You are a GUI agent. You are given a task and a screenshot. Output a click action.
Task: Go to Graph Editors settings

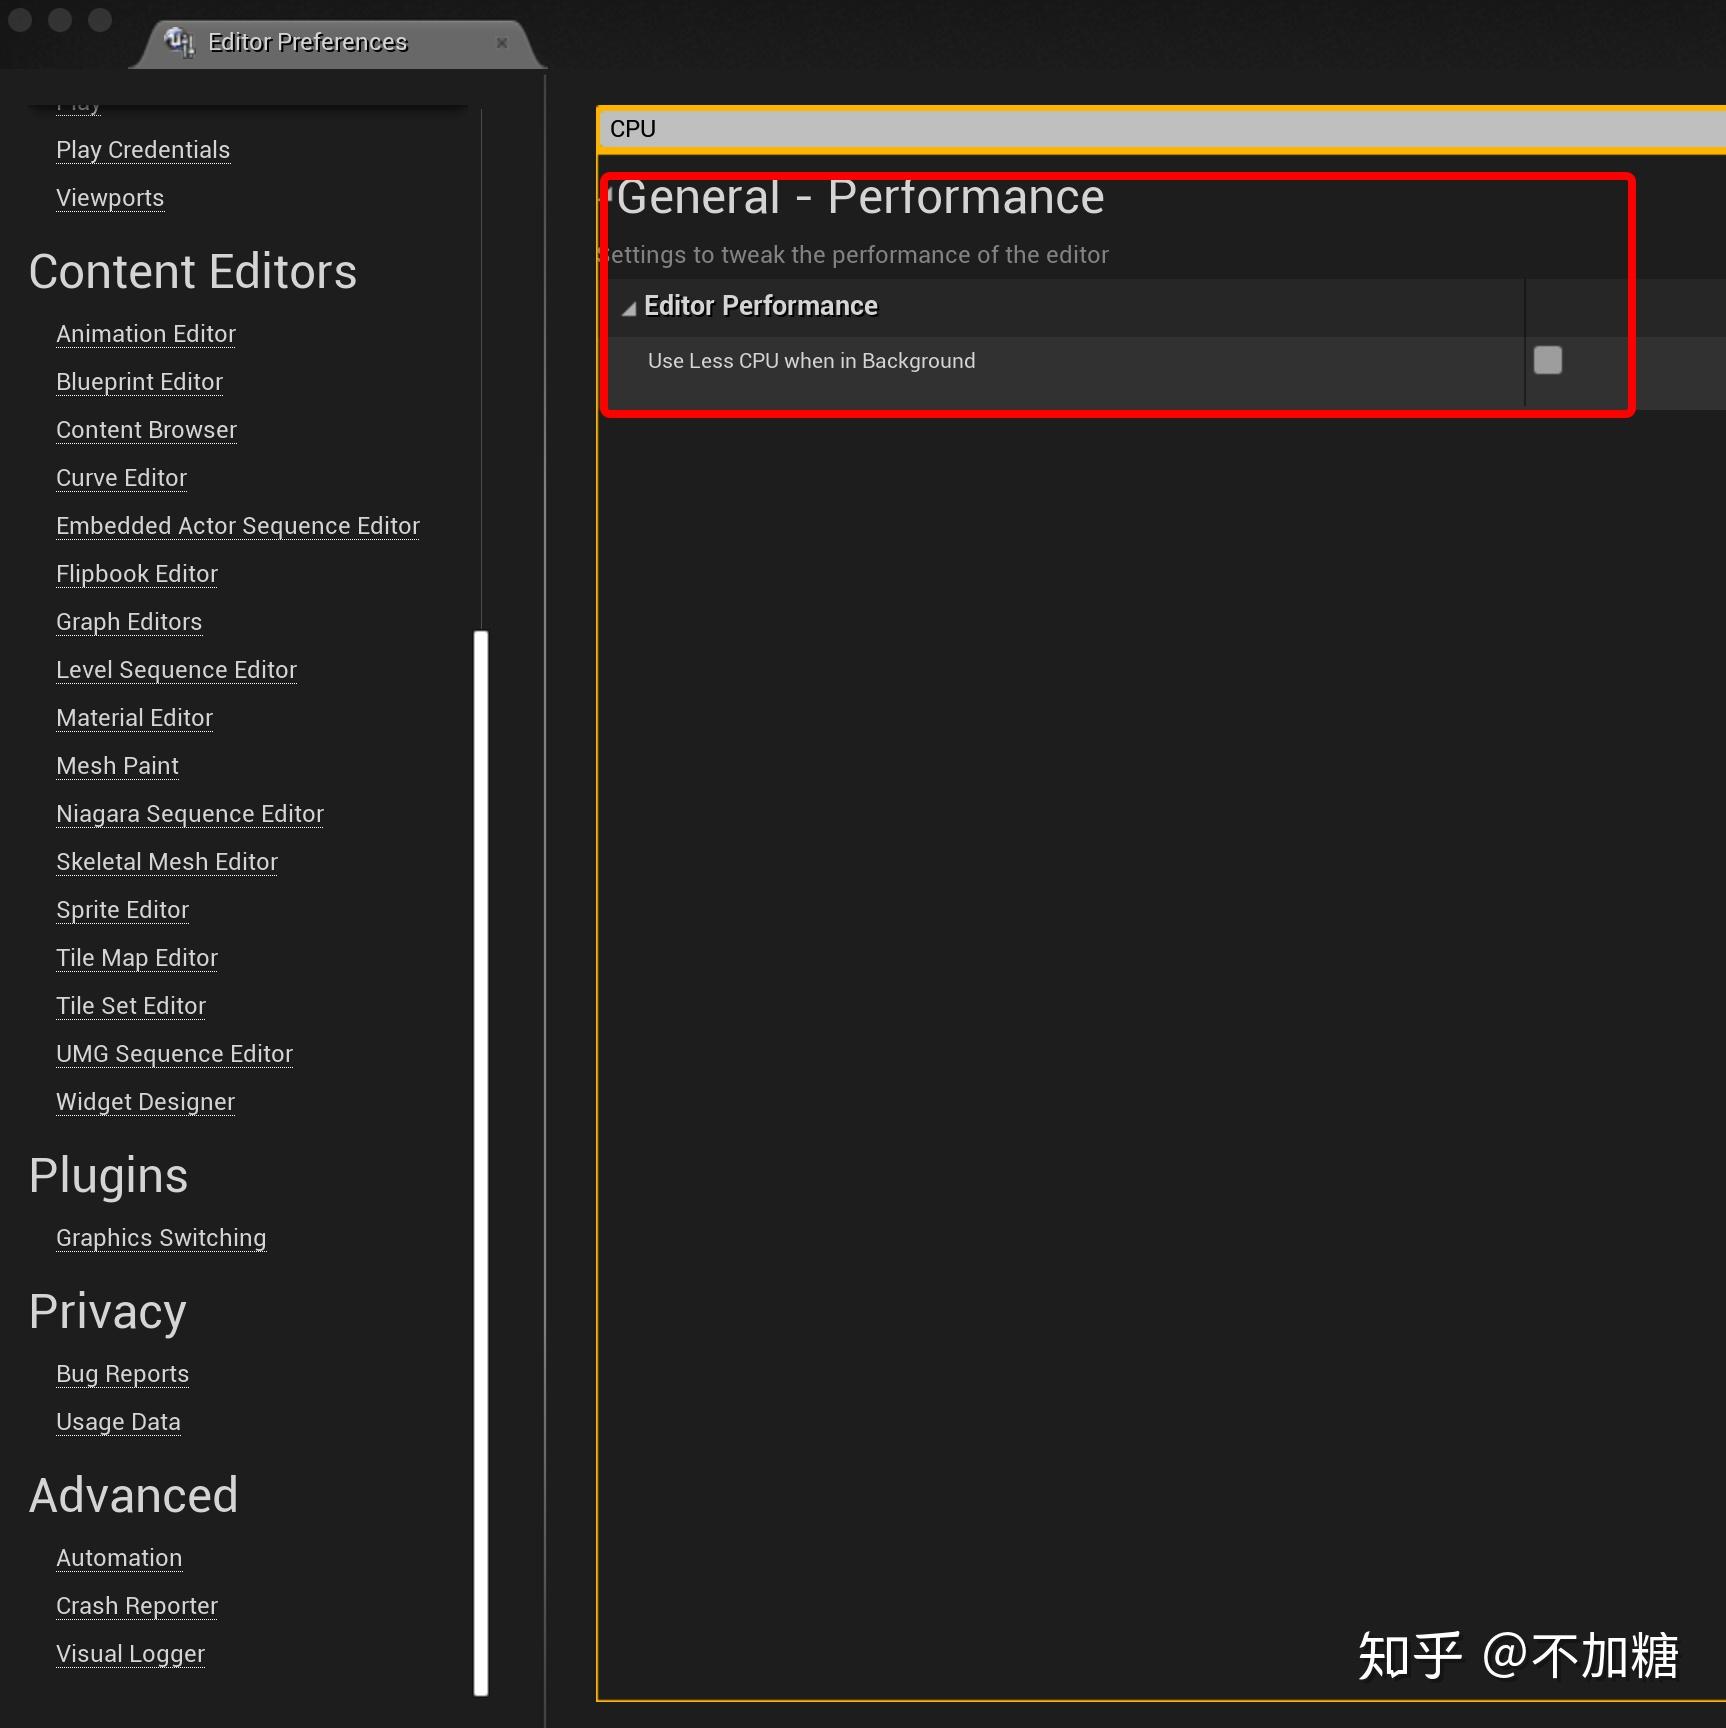pyautogui.click(x=129, y=622)
